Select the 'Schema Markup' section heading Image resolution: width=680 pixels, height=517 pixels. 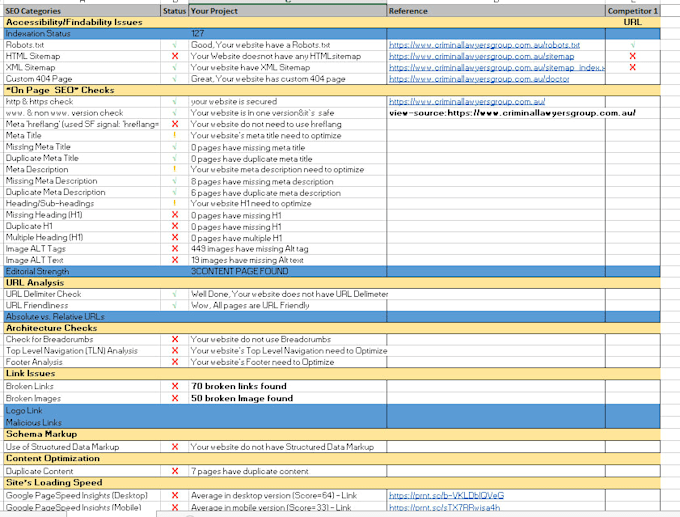point(42,434)
